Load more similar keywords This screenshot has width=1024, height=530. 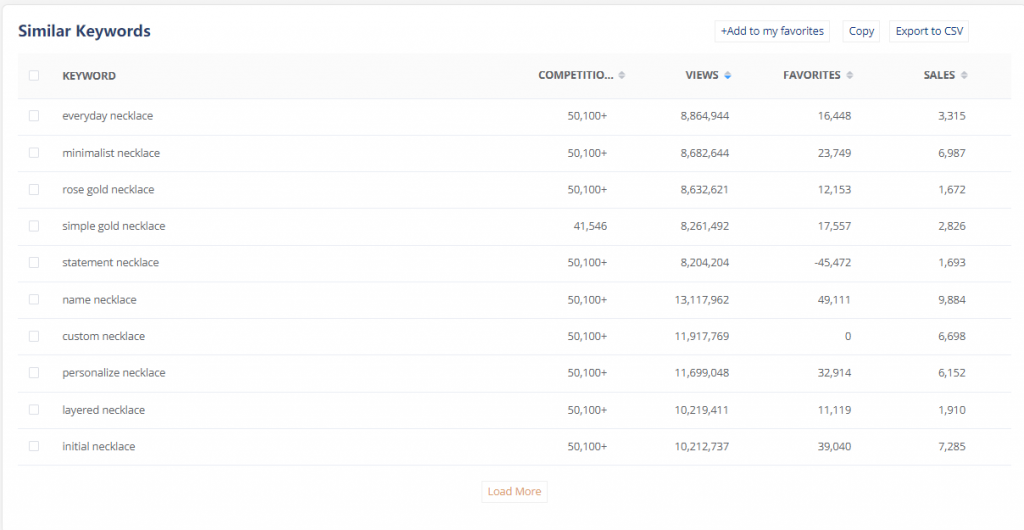tap(514, 492)
